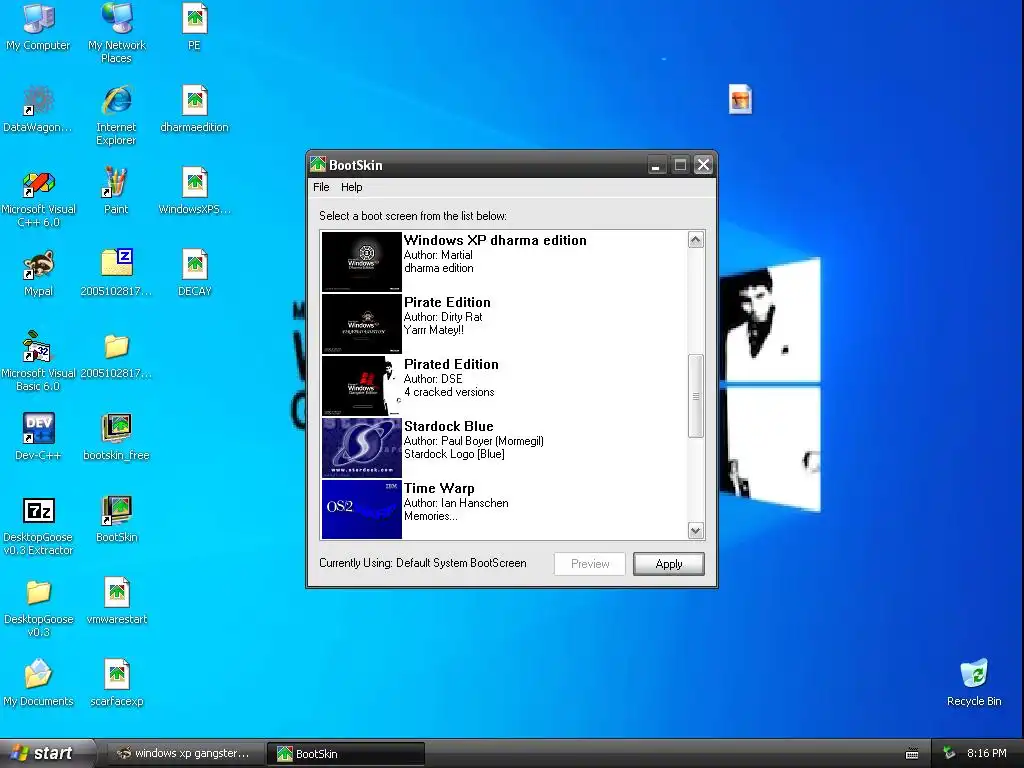
Task: Click the Preview button
Action: click(590, 564)
